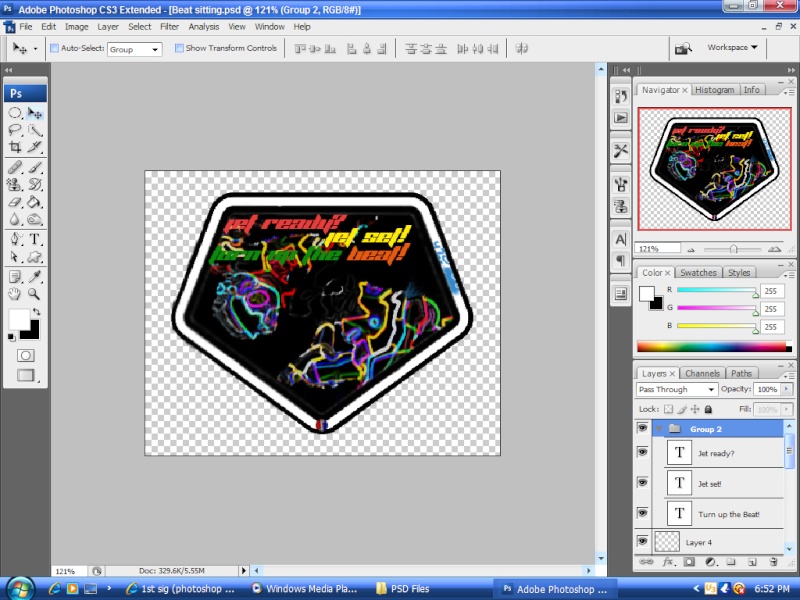Viewport: 800px width, 600px height.
Task: Open the Image menu
Action: point(77,27)
